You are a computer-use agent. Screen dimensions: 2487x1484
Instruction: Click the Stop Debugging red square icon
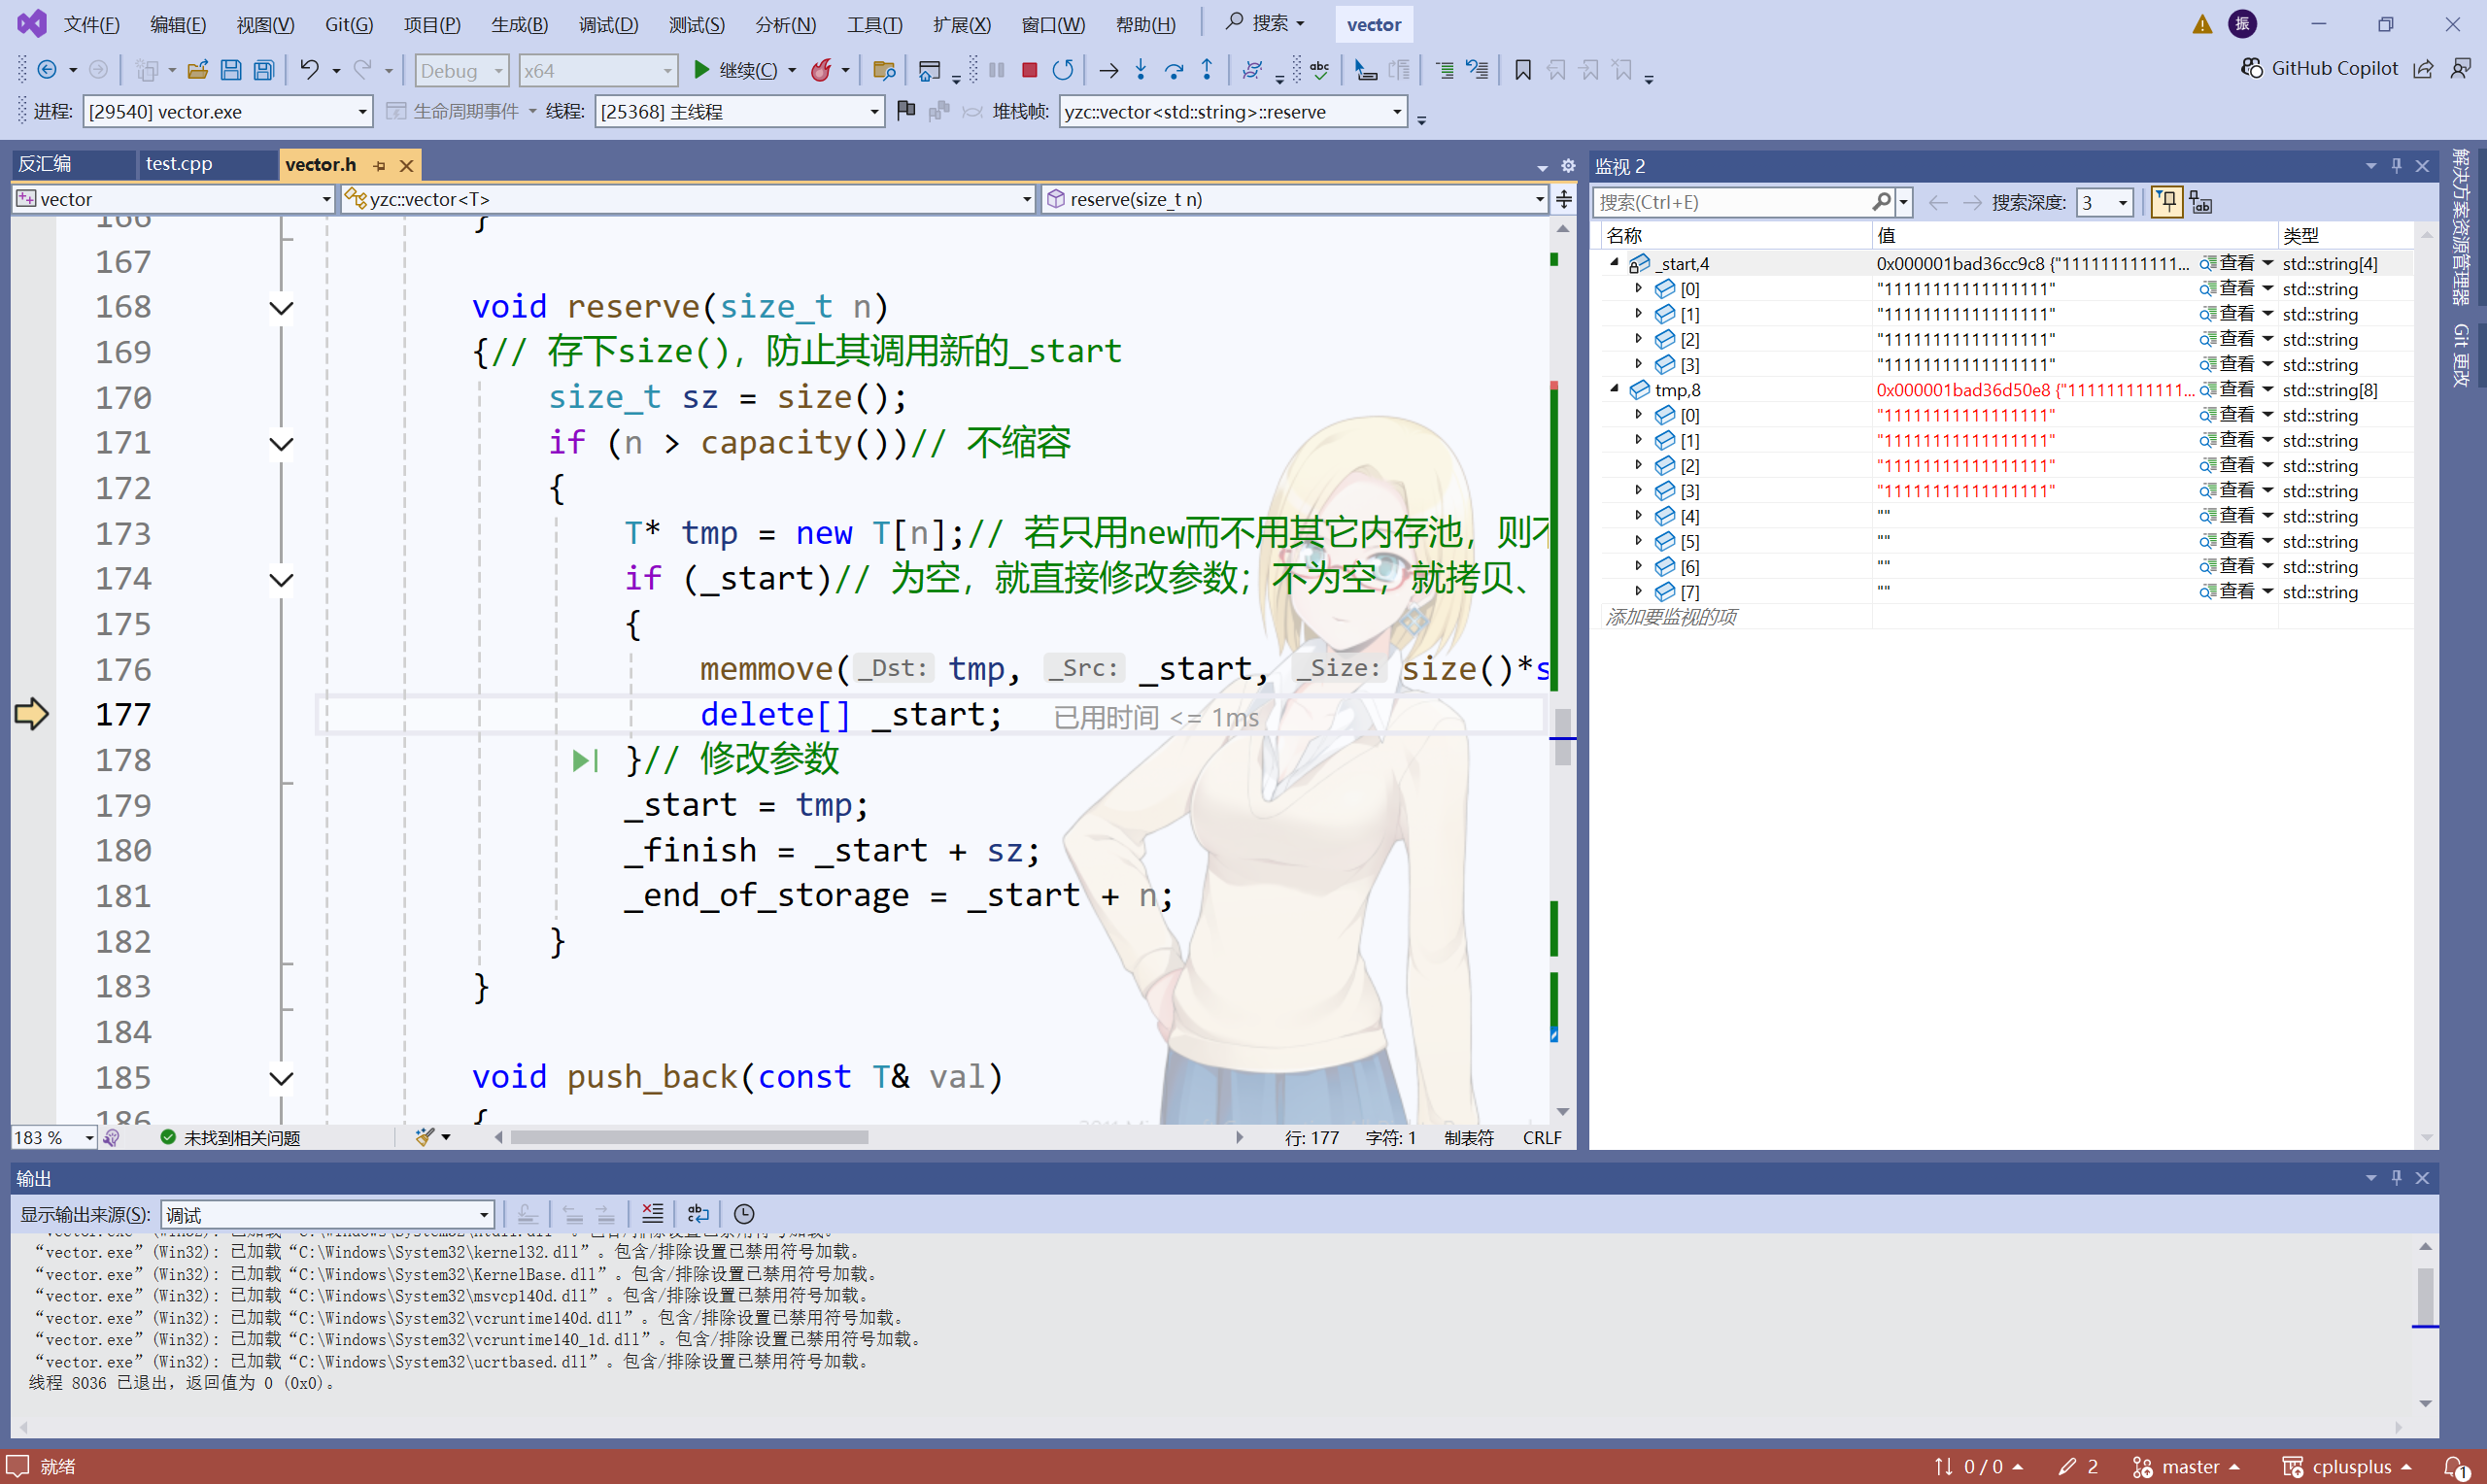[x=1029, y=70]
